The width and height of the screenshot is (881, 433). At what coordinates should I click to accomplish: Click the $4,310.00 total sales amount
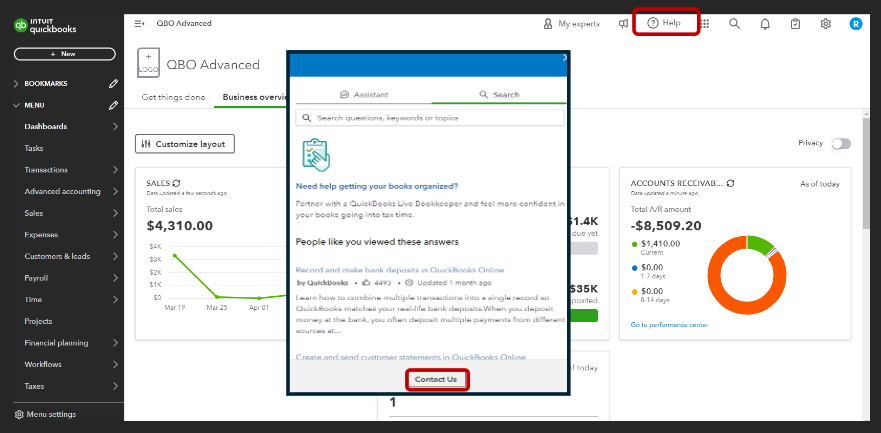(180, 226)
